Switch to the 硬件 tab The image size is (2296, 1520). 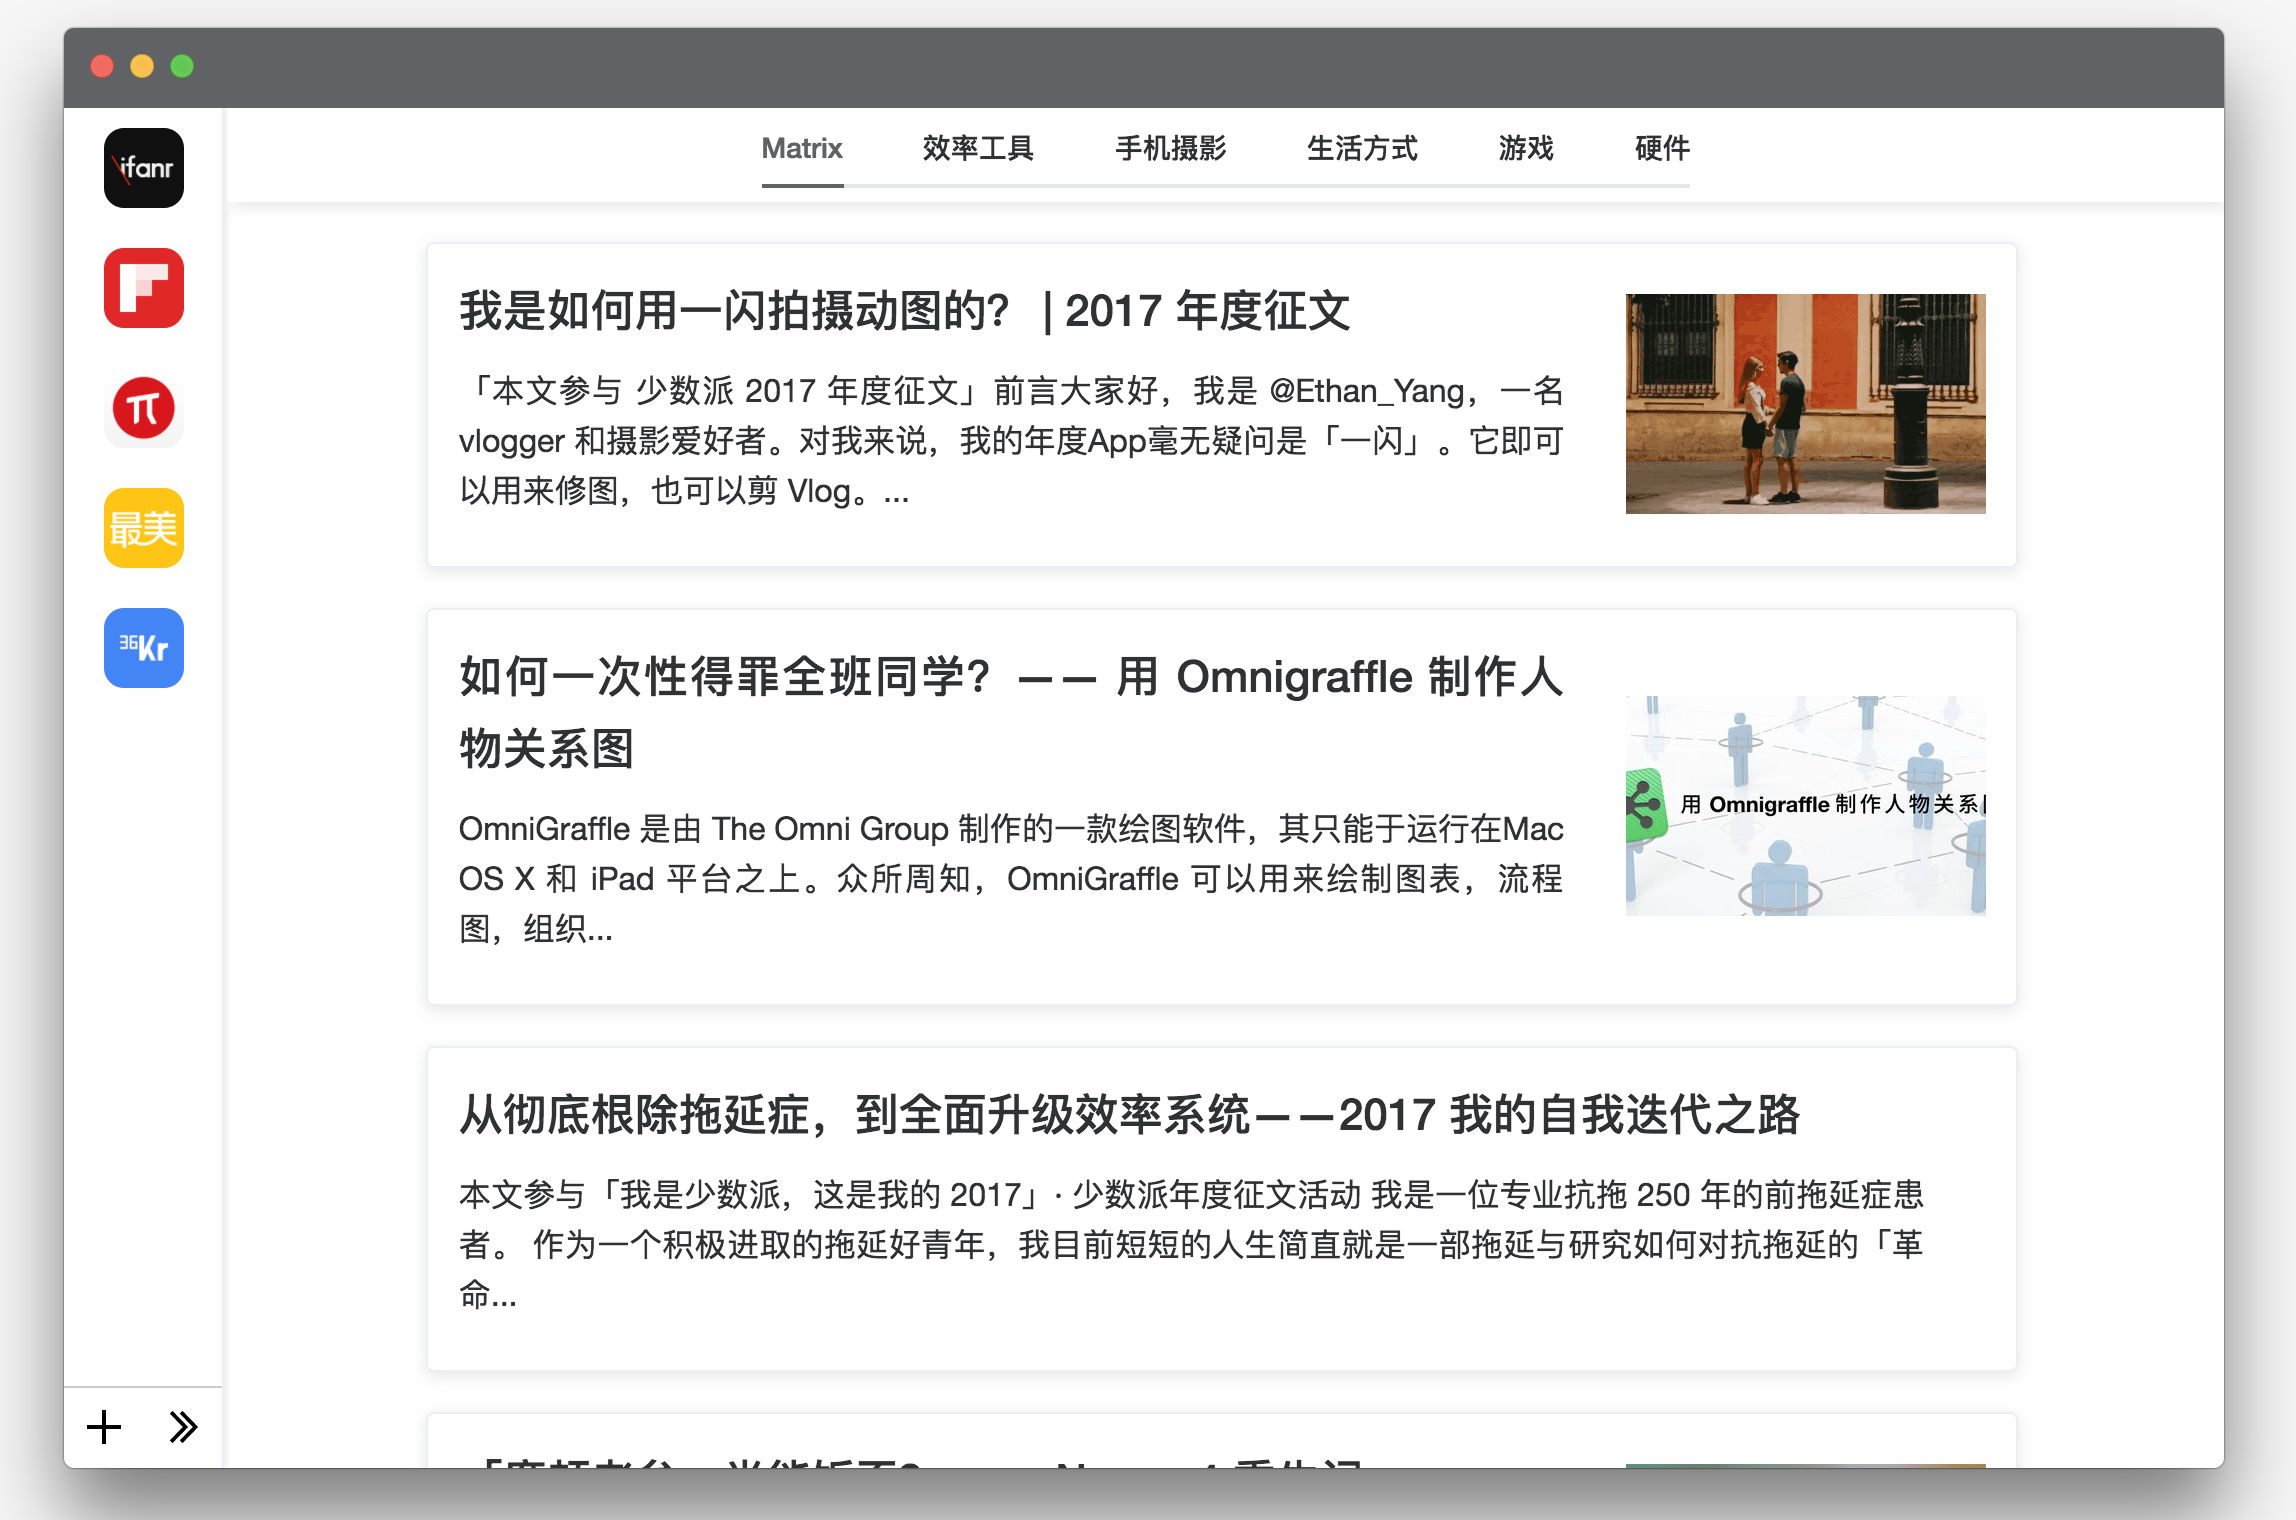click(1661, 149)
